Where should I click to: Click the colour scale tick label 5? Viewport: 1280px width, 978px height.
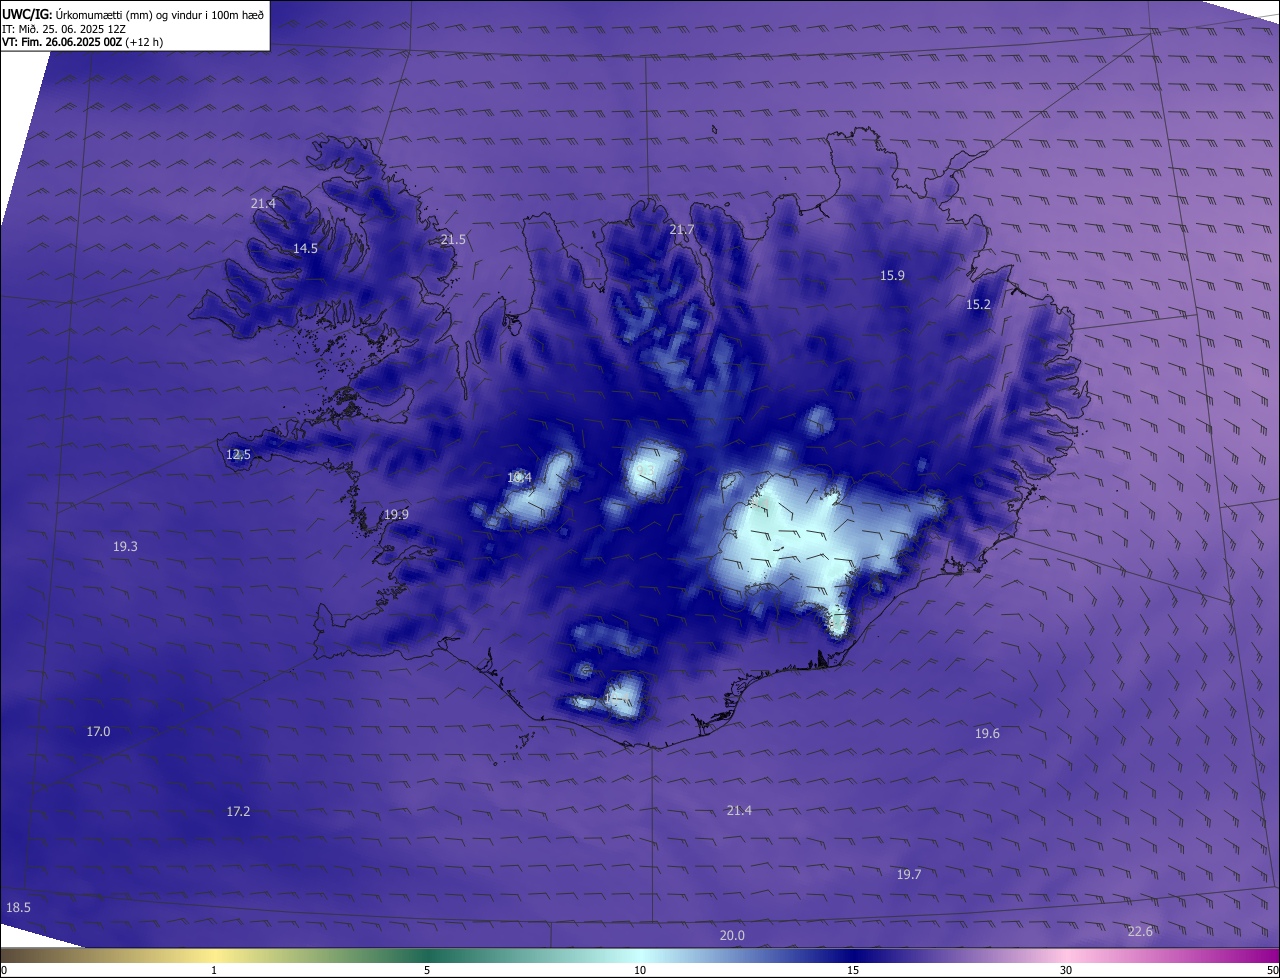(427, 970)
